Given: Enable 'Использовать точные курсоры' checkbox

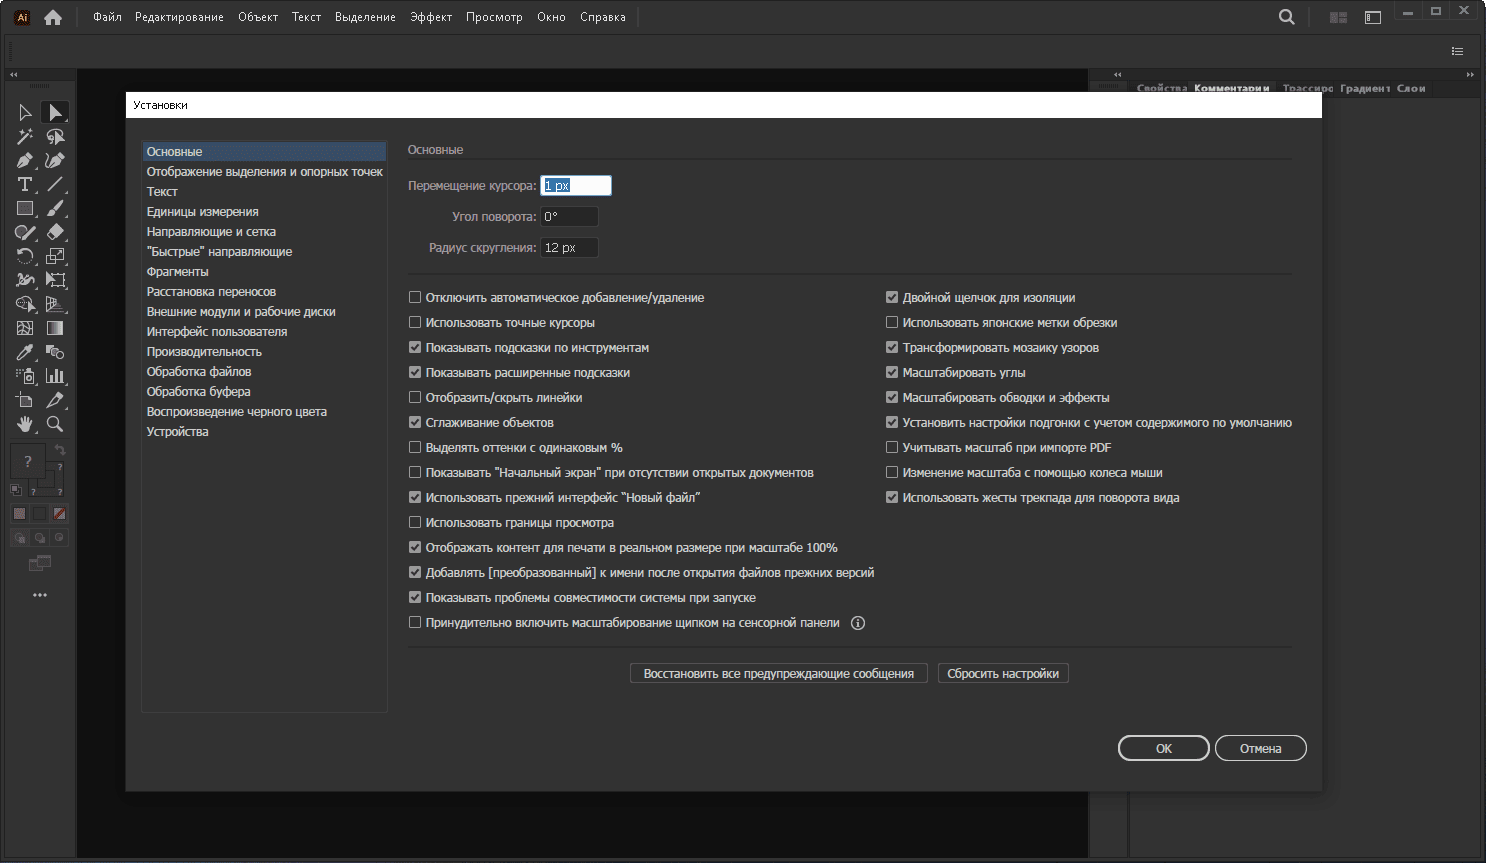Looking at the screenshot, I should coord(415,323).
